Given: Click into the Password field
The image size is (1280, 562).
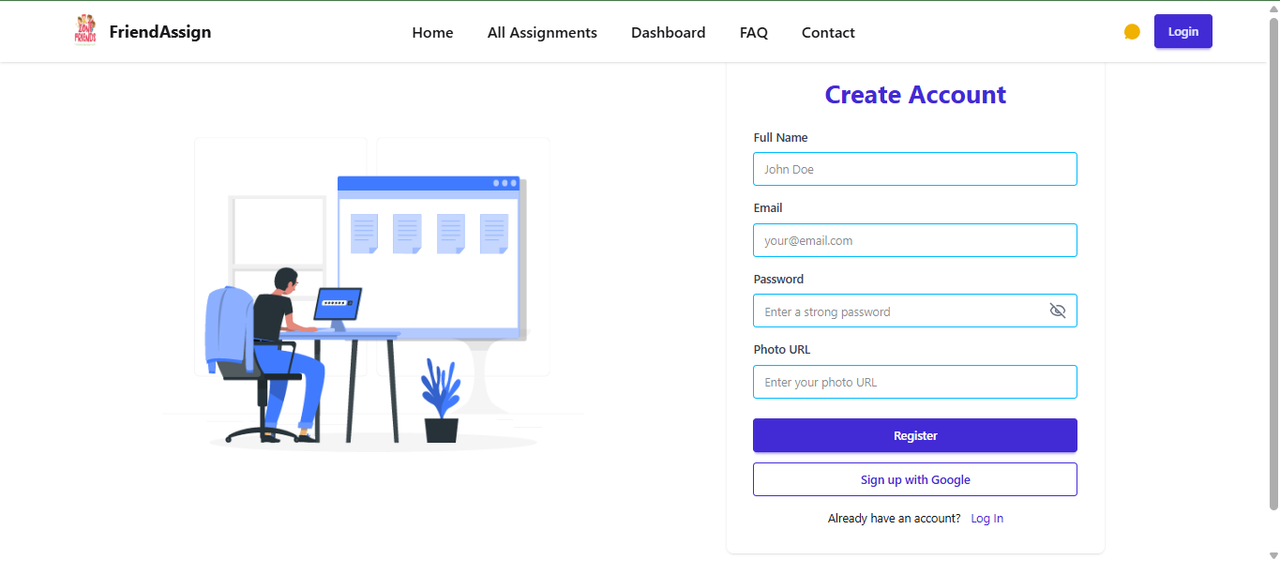Looking at the screenshot, I should coord(915,311).
